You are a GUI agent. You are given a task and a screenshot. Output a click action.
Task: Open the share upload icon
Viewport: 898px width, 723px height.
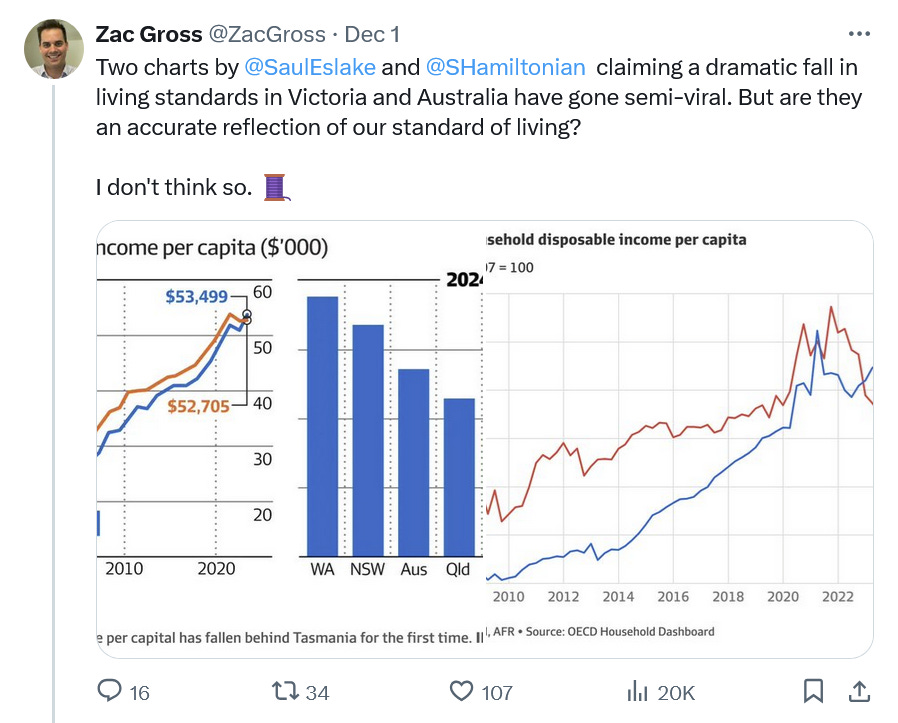point(858,691)
